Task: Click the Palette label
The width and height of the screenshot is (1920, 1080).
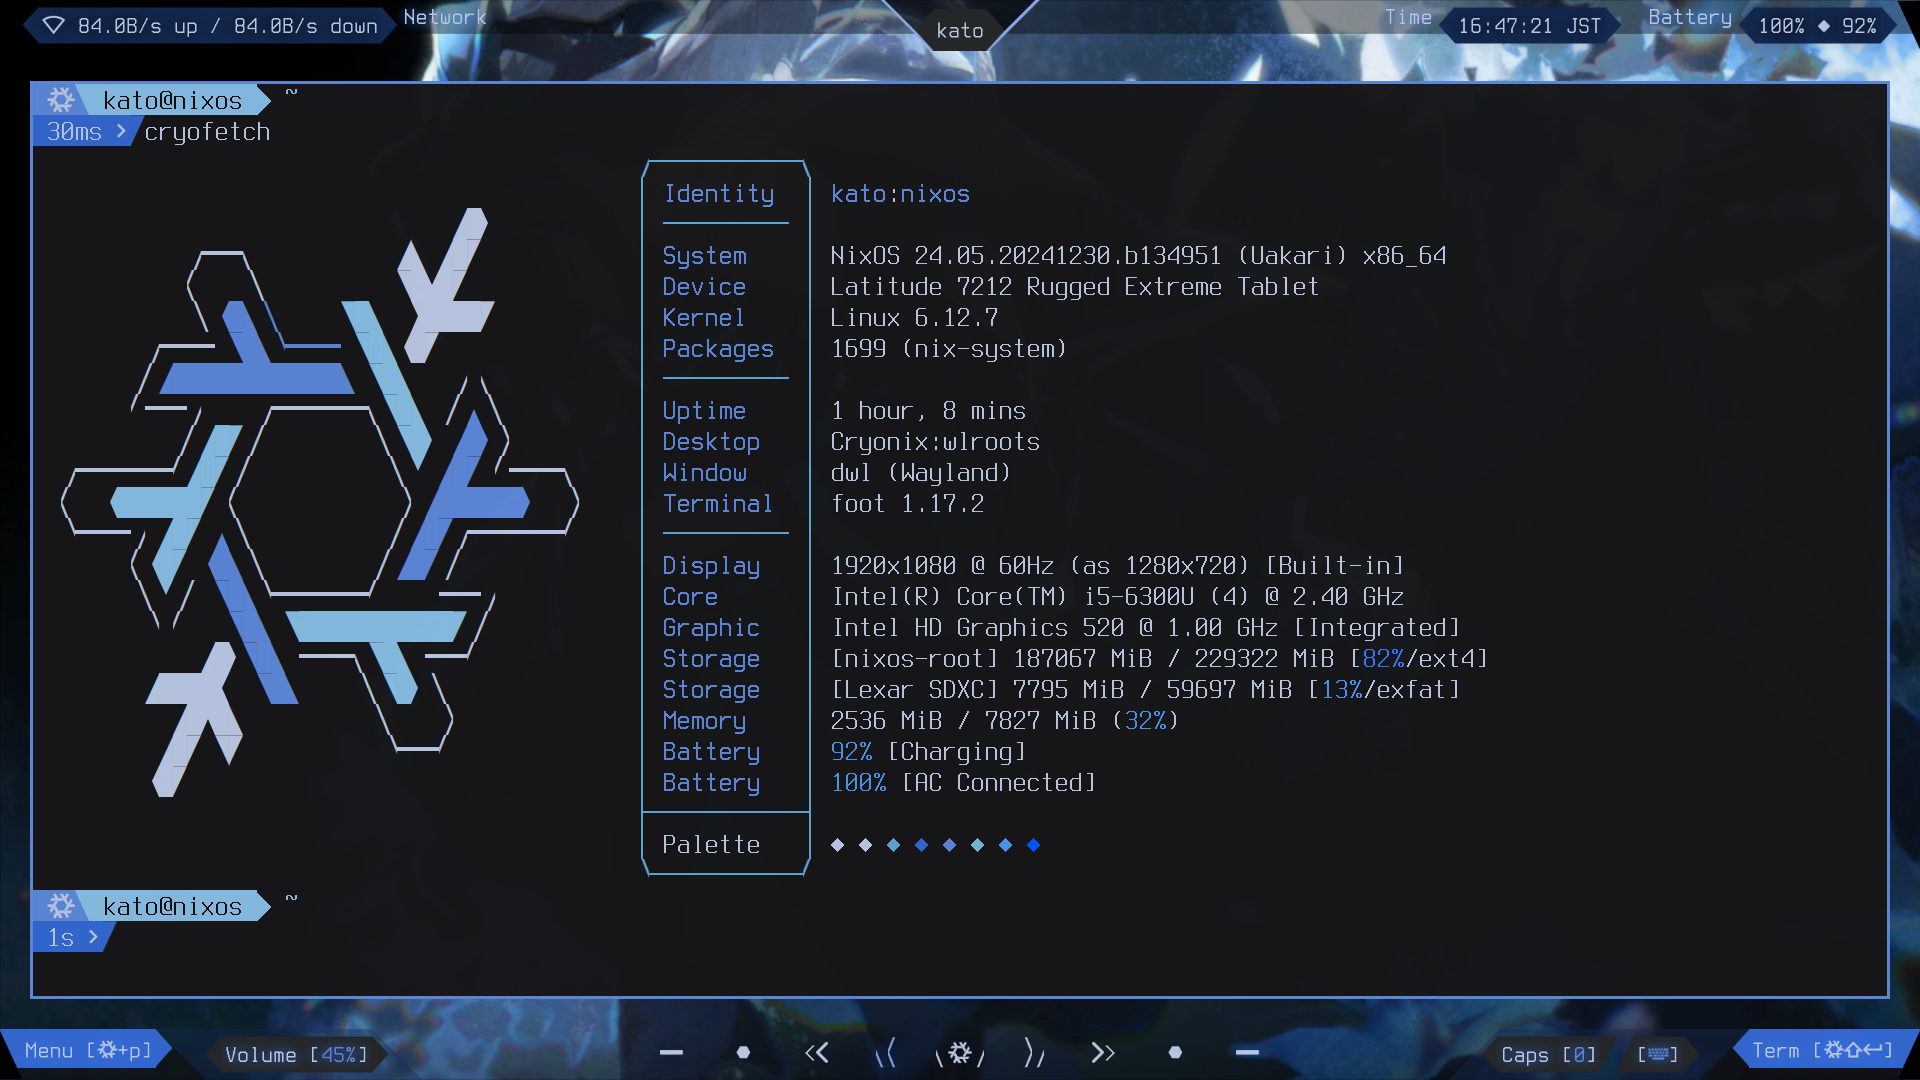Action: point(711,845)
